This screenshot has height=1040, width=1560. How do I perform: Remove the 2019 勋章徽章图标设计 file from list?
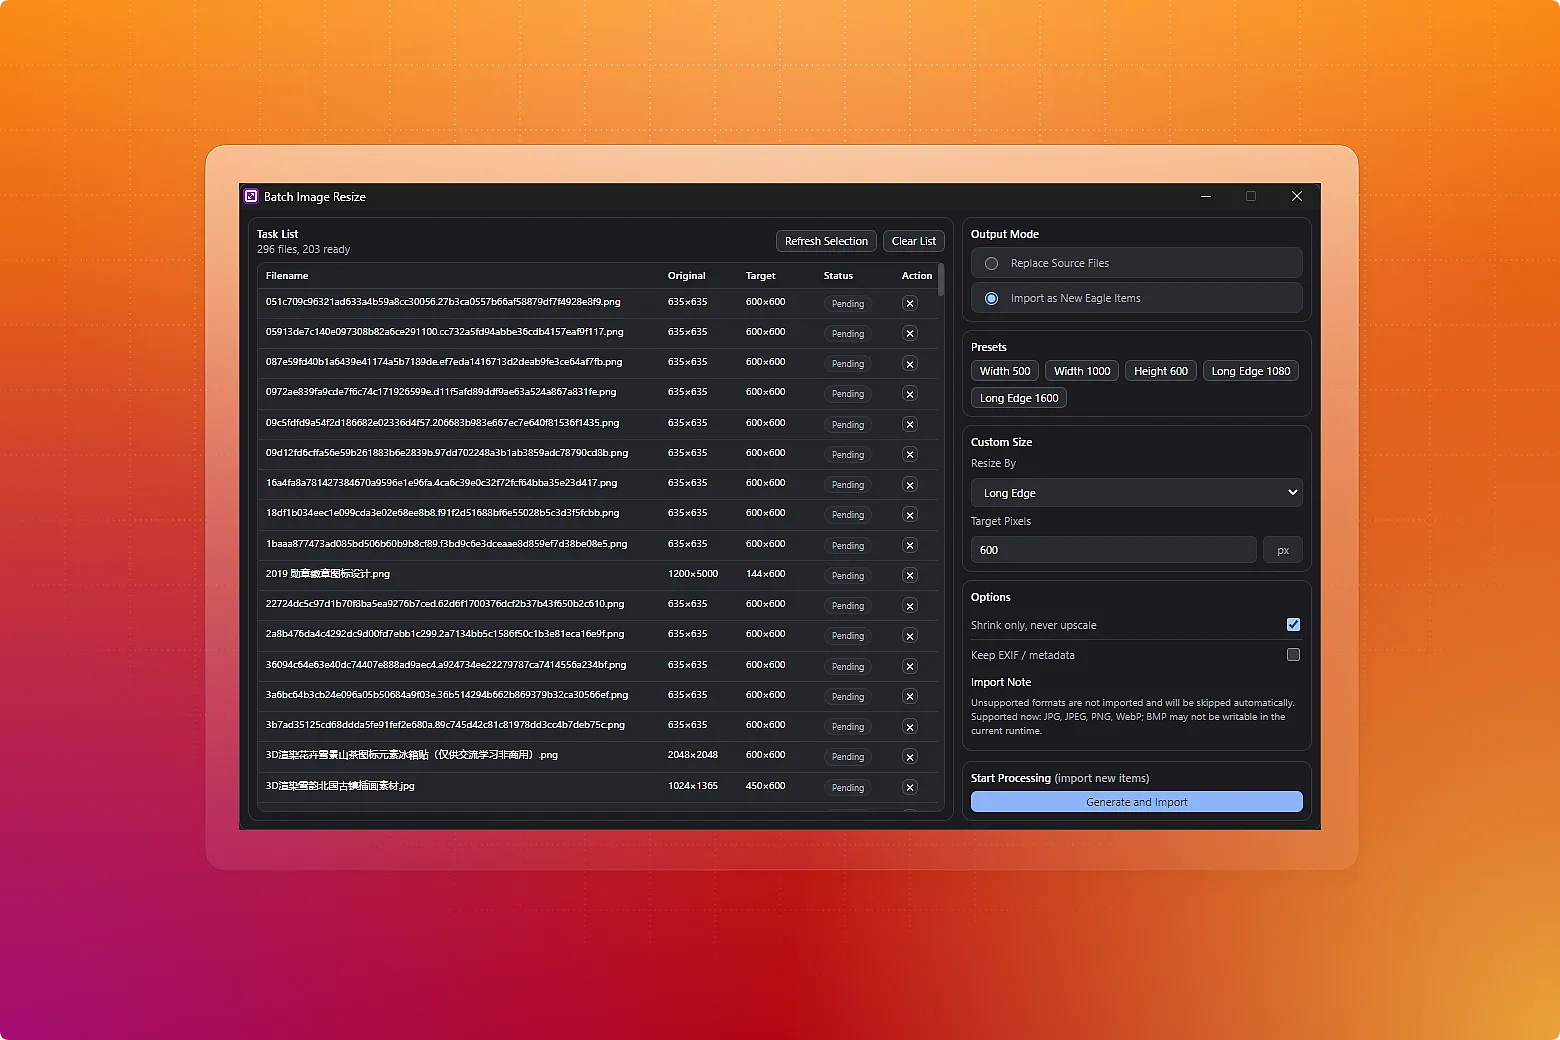coord(909,575)
